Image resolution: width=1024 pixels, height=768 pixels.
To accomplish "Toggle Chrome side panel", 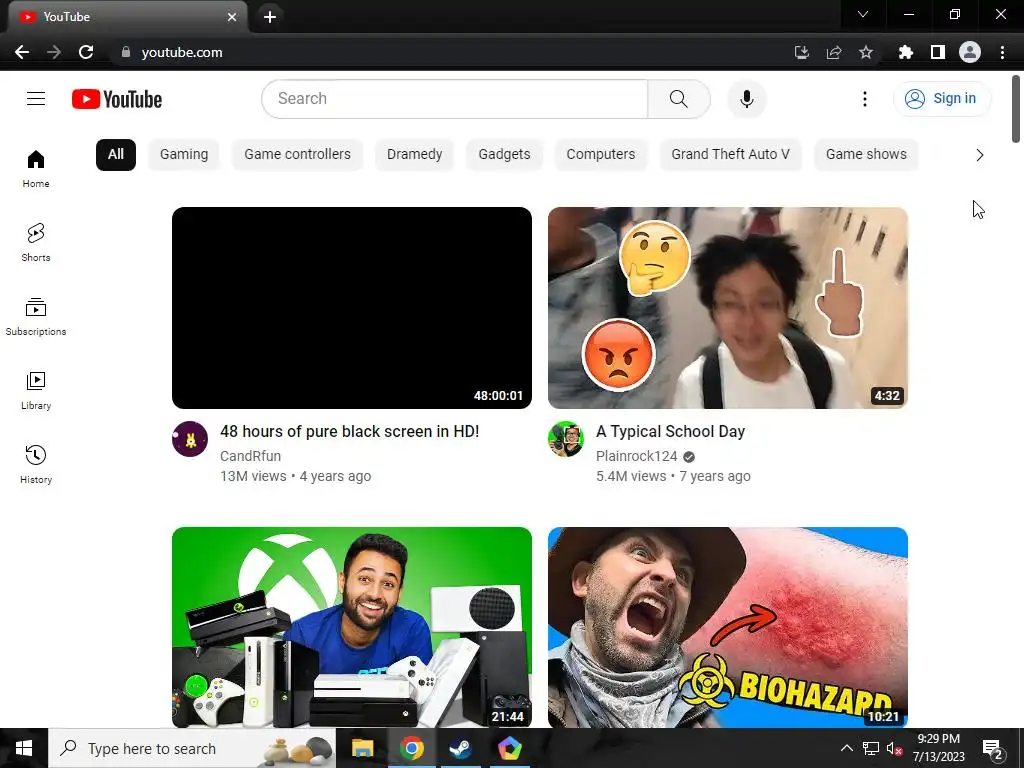I will pos(938,52).
